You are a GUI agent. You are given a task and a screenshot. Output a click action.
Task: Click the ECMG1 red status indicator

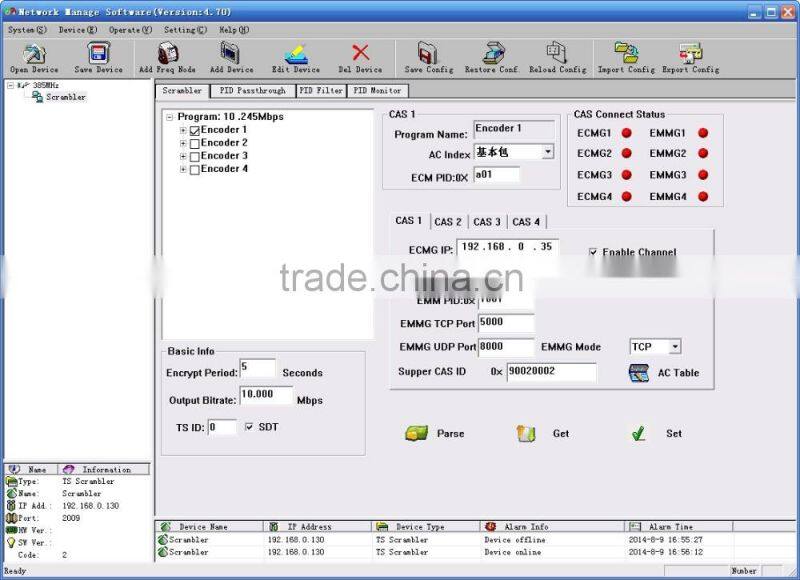(627, 133)
